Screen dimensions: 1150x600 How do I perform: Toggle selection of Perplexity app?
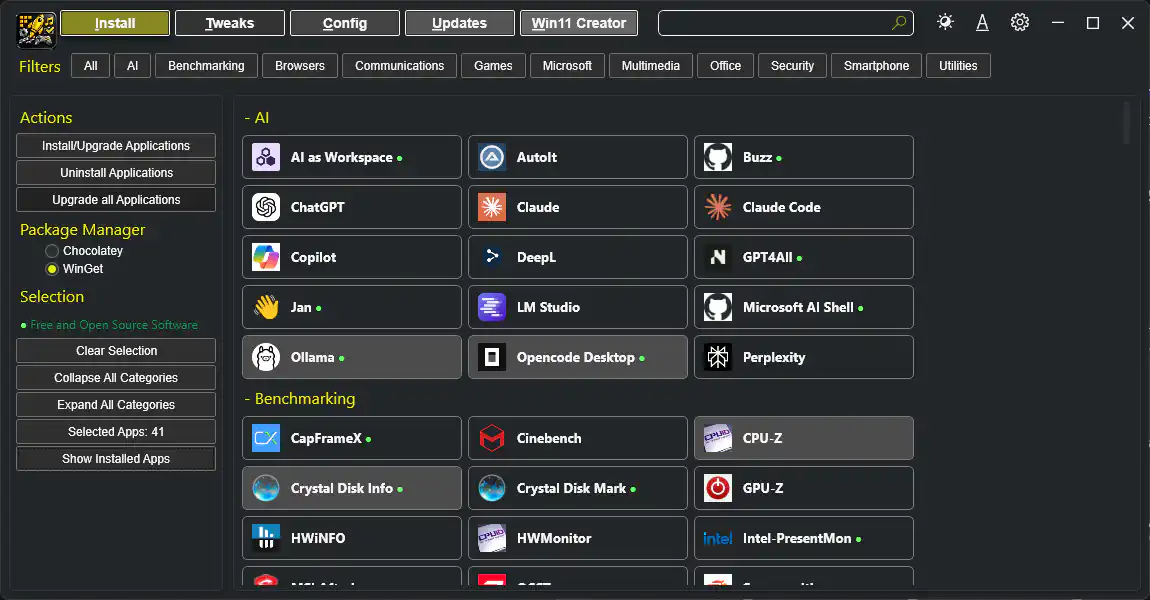[x=804, y=357]
